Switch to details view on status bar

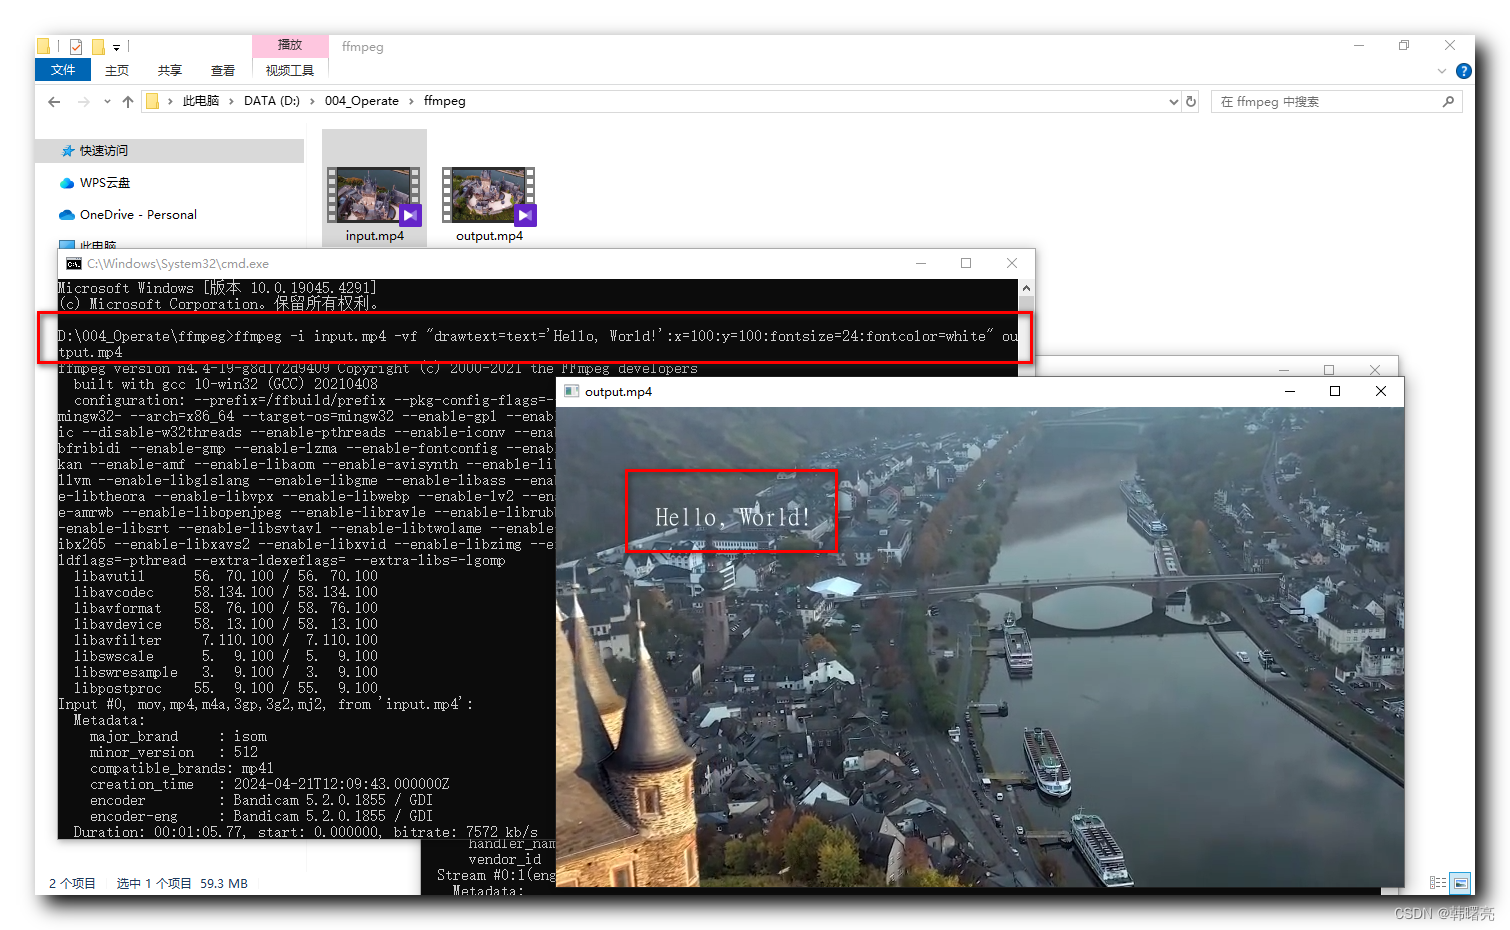point(1440,883)
